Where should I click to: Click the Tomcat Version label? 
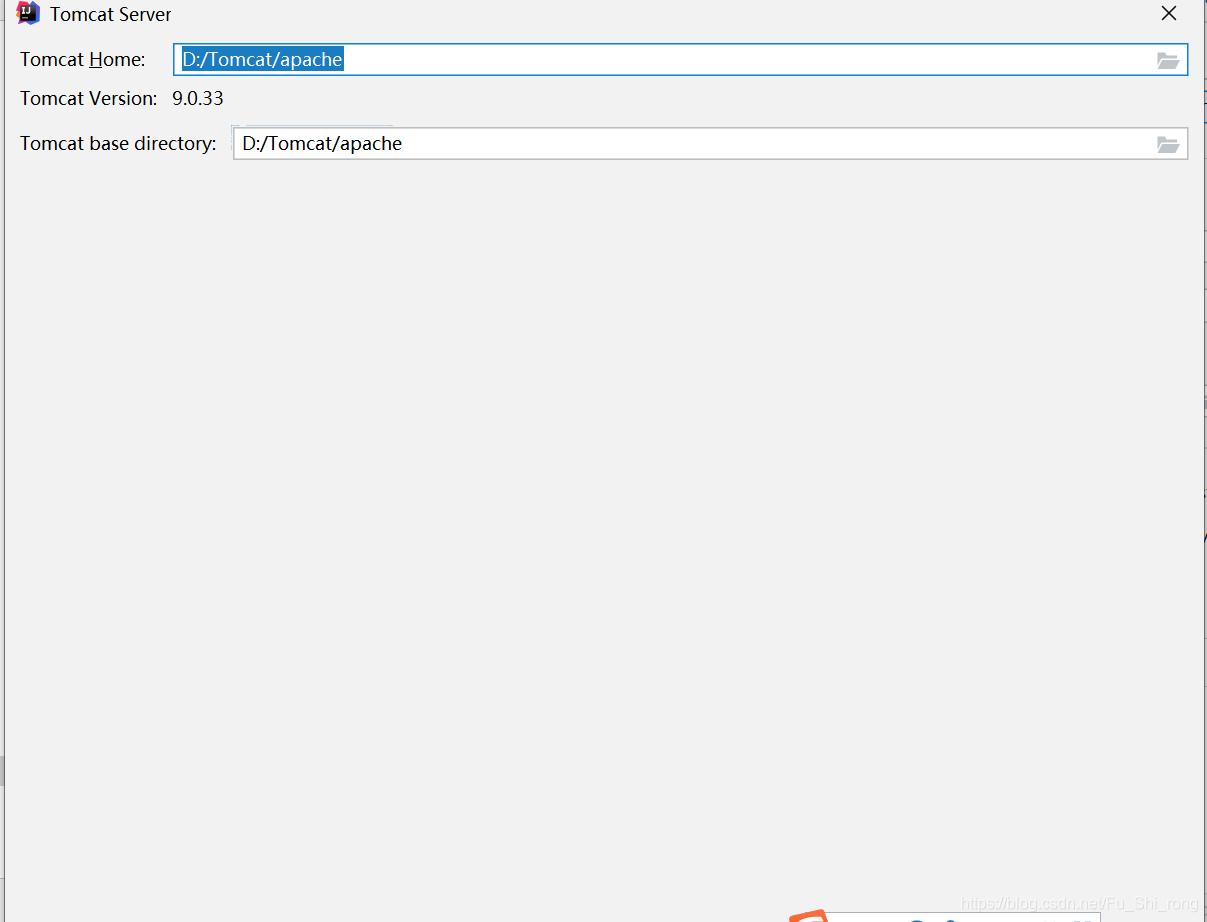point(89,99)
